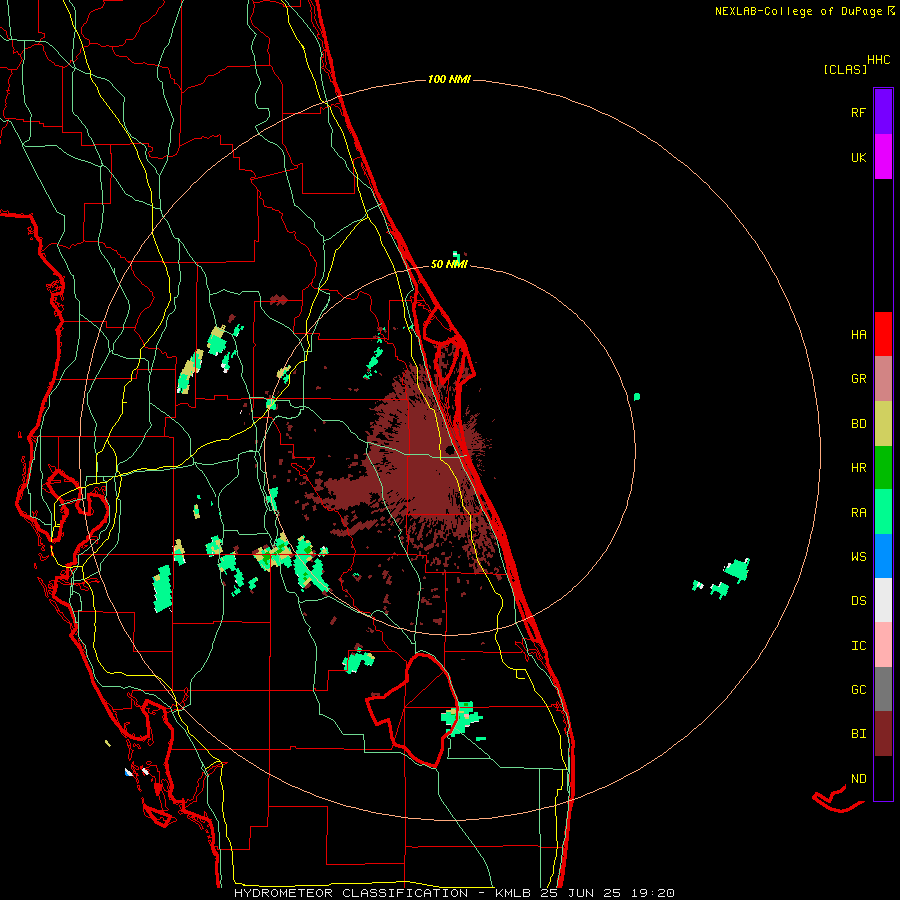Image resolution: width=900 pixels, height=900 pixels.
Task: Click the WS blue legend swatch
Action: [883, 556]
